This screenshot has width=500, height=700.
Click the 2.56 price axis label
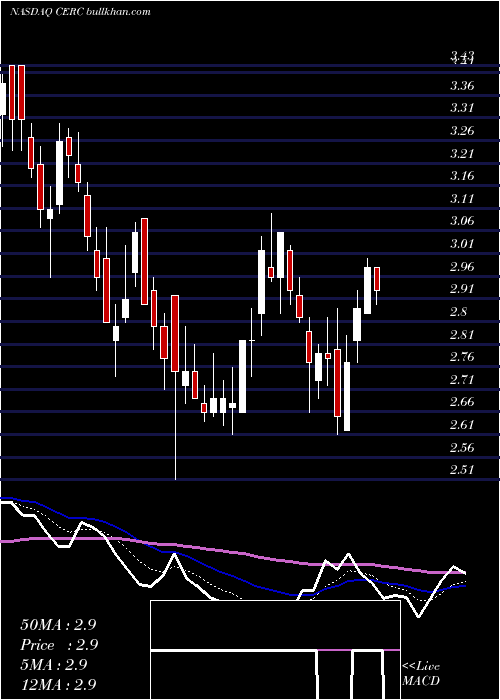pyautogui.click(x=462, y=447)
